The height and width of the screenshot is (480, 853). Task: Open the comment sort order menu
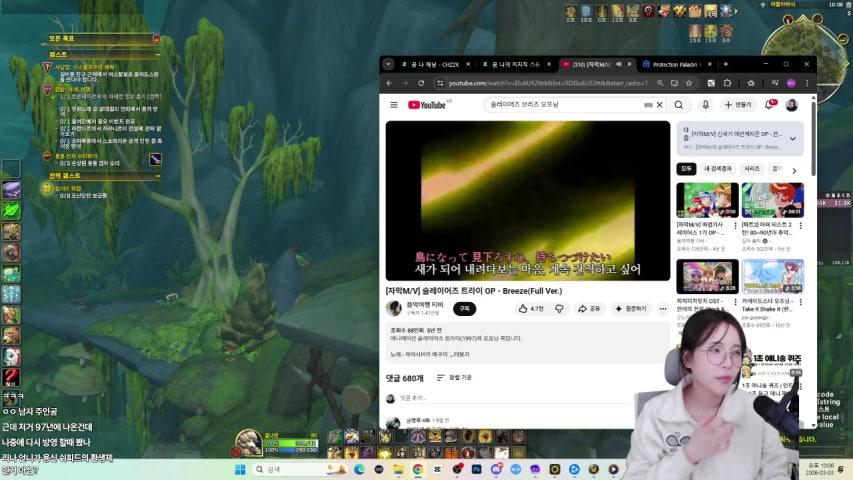[x=454, y=377]
